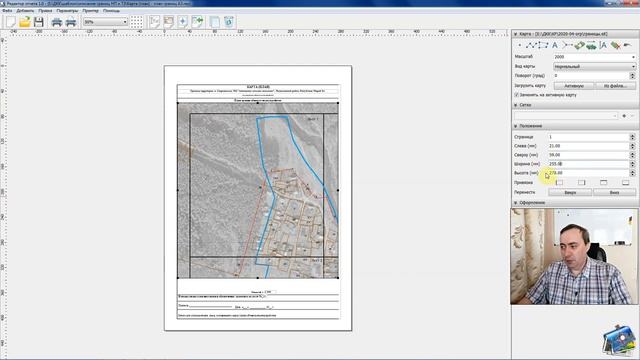Viewport: 640px width, 360px height.
Task: Click the bracketed A text edit icon
Action: tap(603, 45)
